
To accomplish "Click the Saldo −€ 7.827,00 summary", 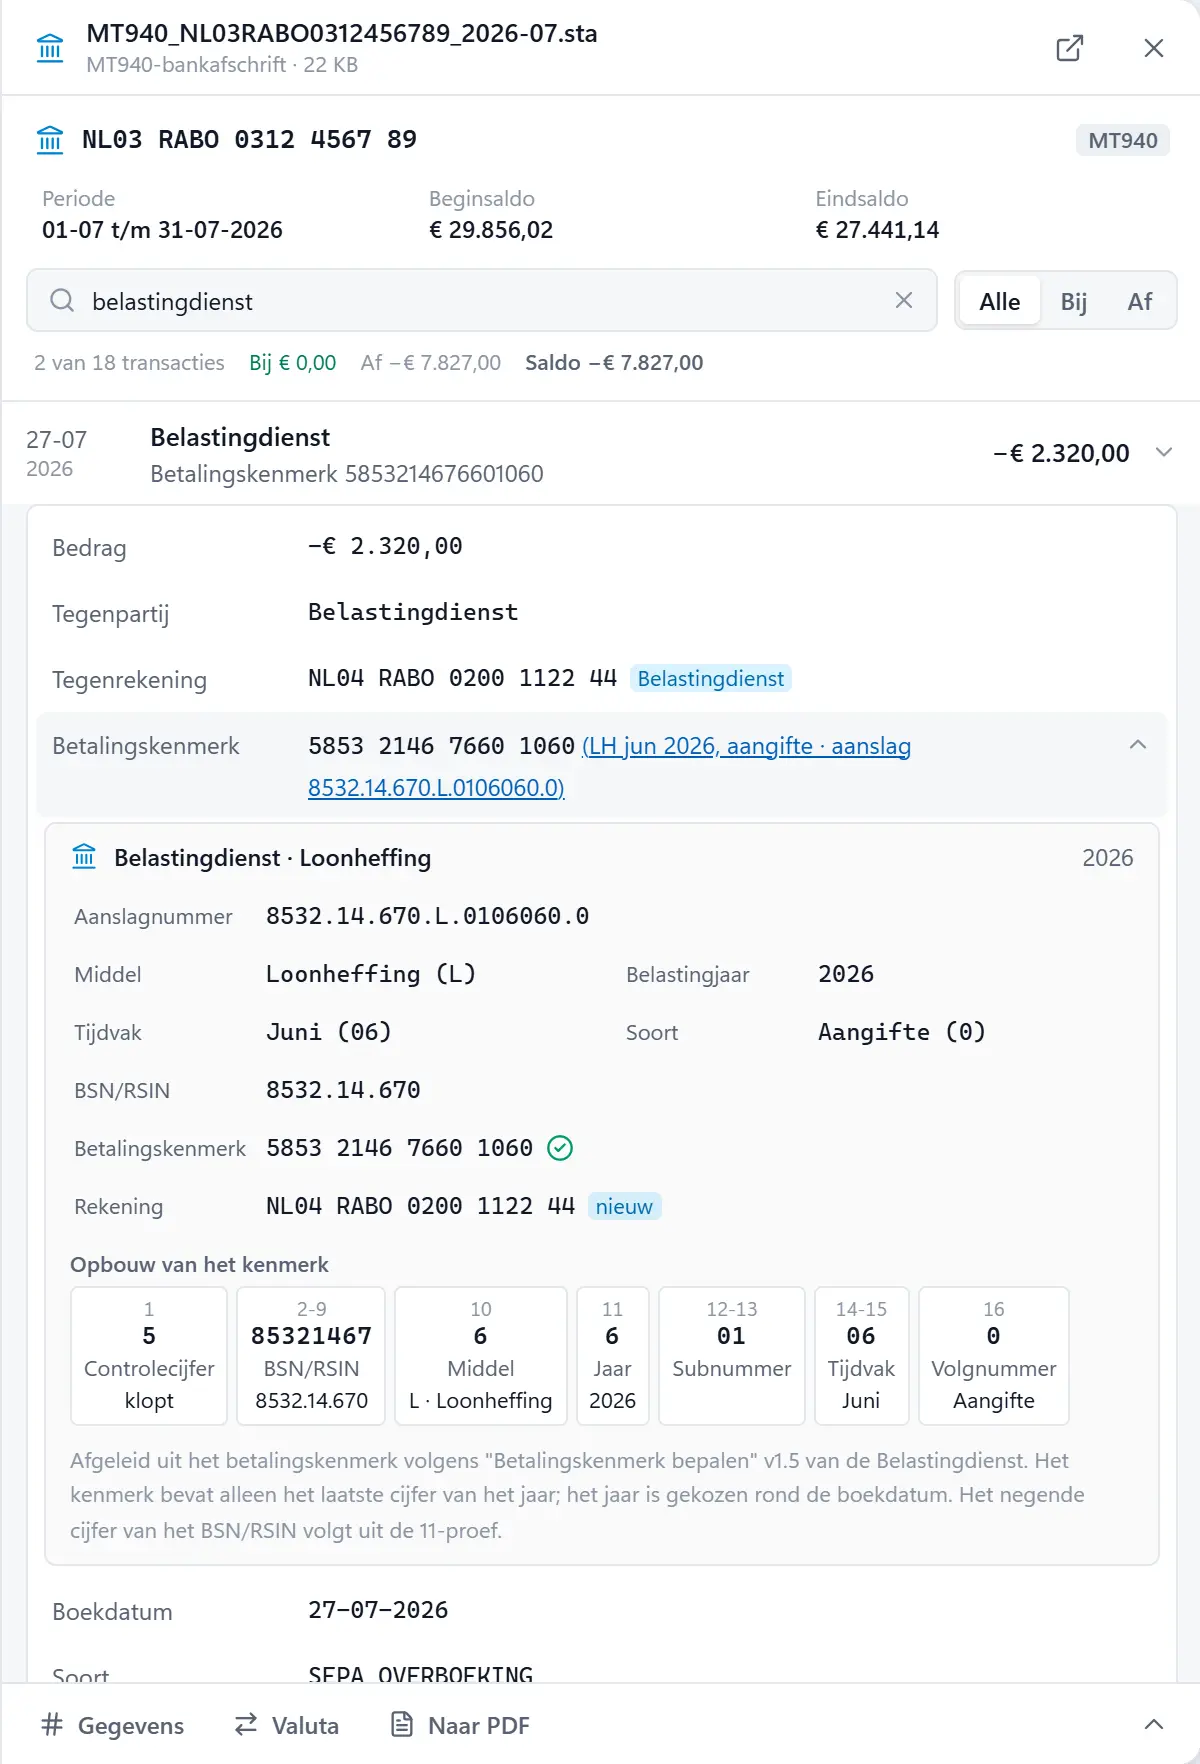I will pyautogui.click(x=614, y=362).
